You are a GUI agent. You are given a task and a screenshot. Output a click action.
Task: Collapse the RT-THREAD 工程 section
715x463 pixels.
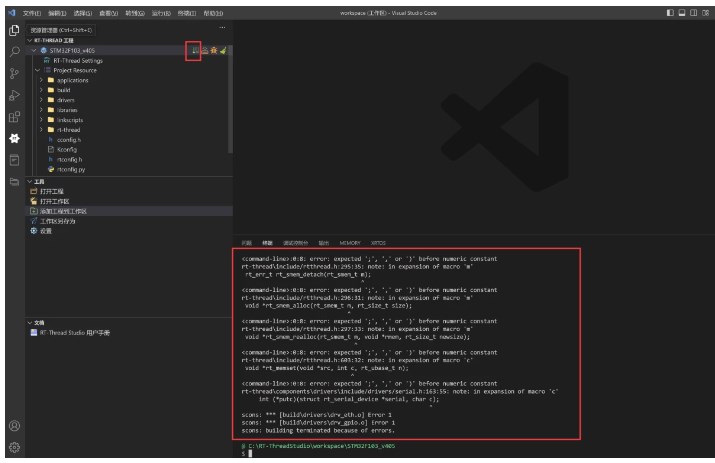(30, 40)
